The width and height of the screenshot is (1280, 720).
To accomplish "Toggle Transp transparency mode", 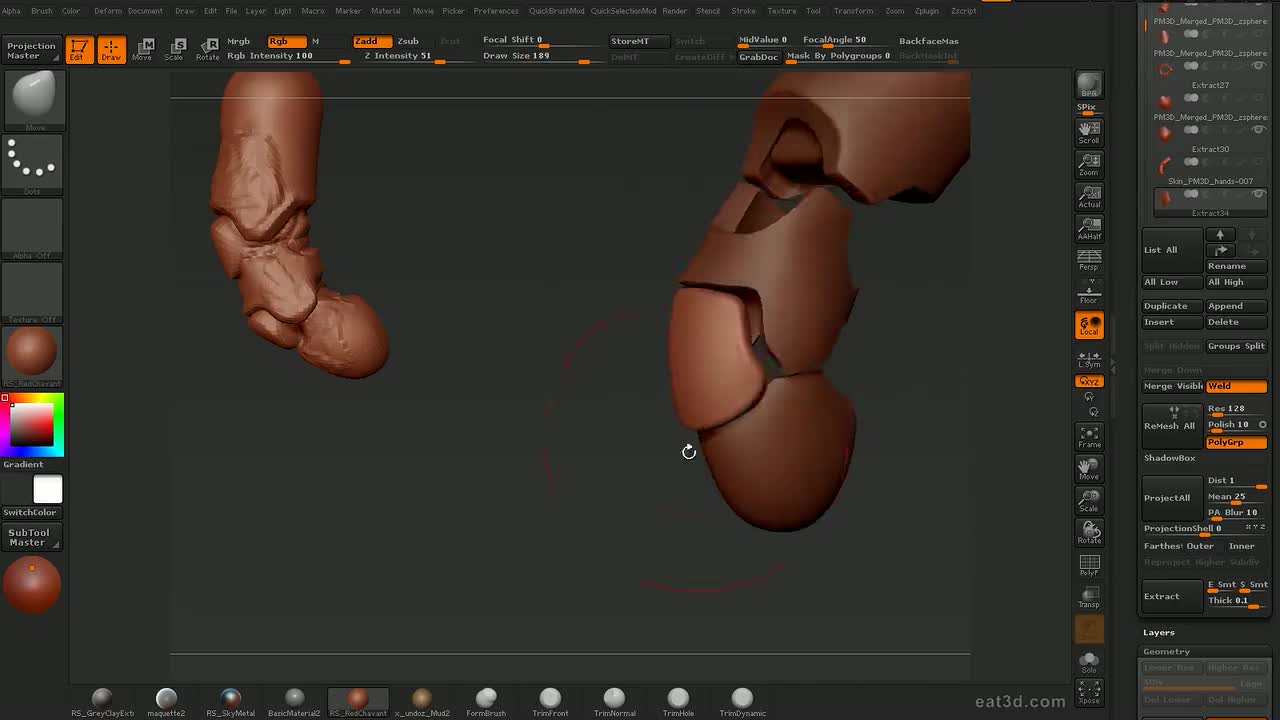I will 1089,597.
